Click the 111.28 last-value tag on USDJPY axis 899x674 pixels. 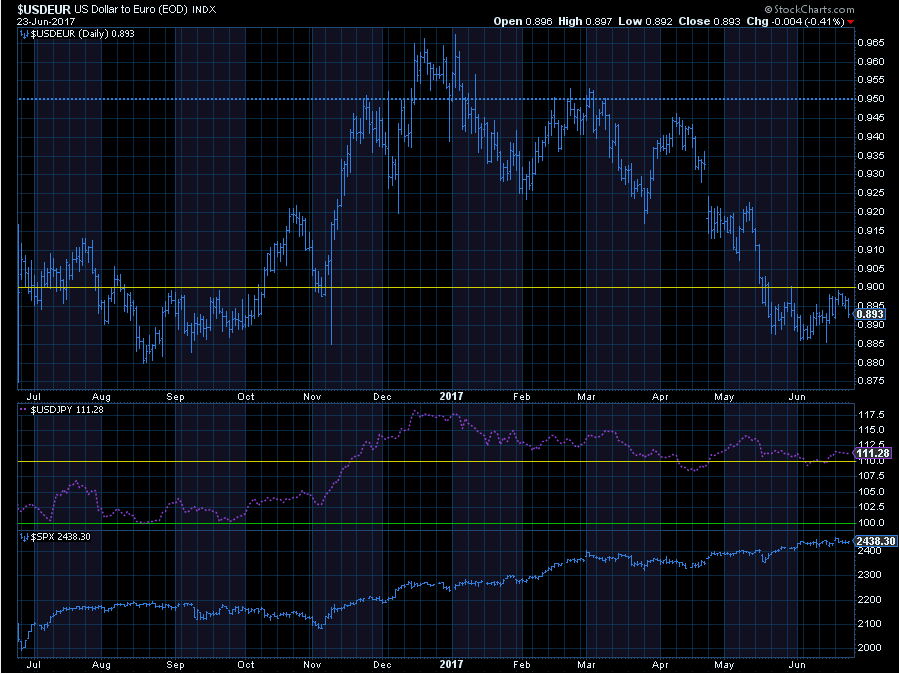click(873, 453)
